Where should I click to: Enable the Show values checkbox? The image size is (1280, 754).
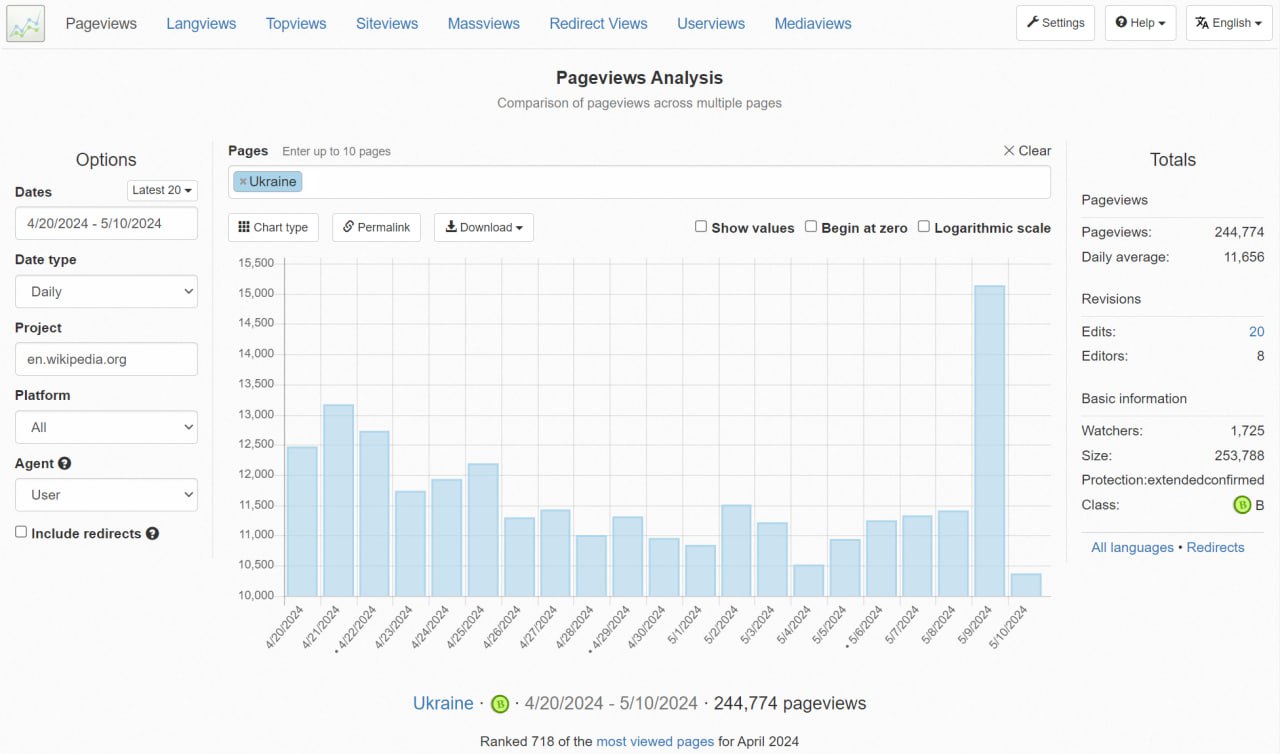(701, 227)
